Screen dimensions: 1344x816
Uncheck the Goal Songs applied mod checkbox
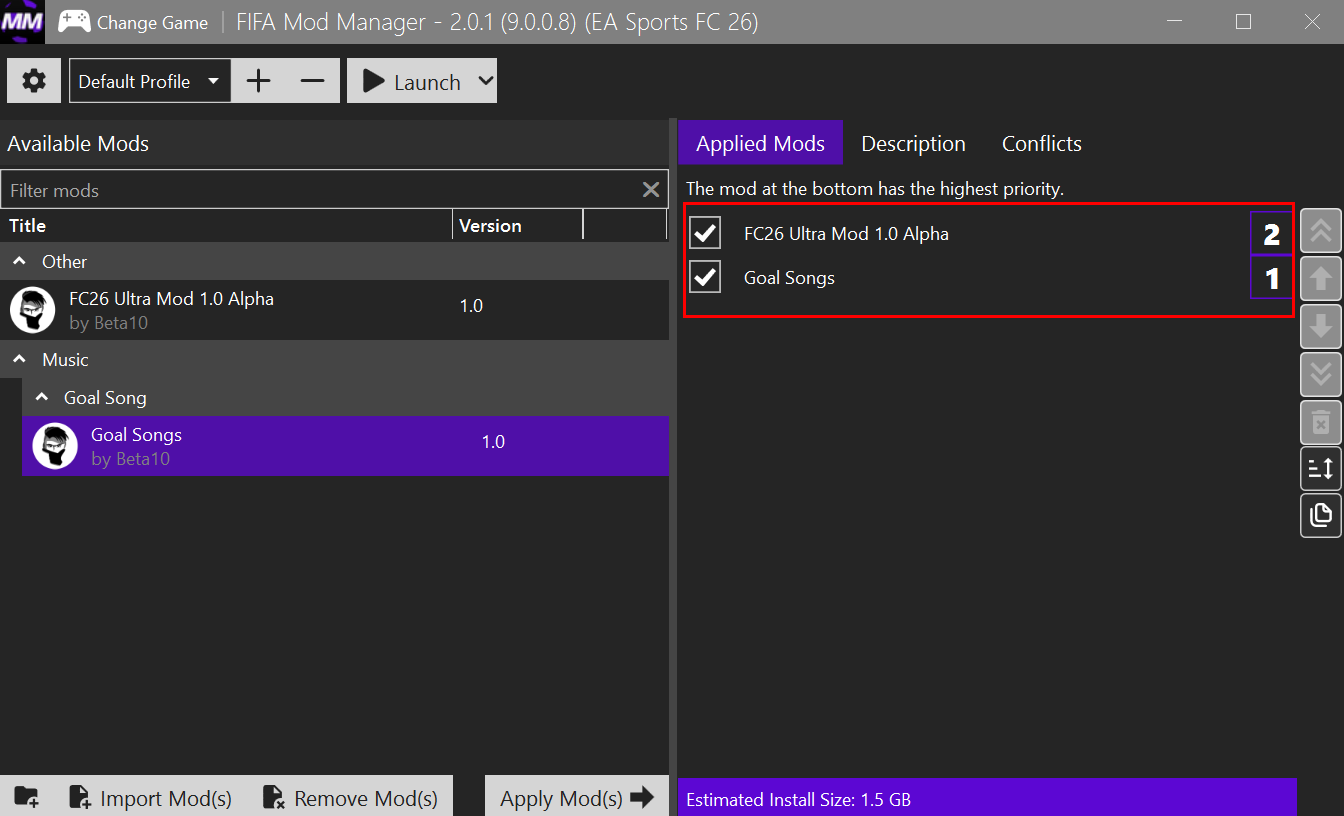click(705, 277)
